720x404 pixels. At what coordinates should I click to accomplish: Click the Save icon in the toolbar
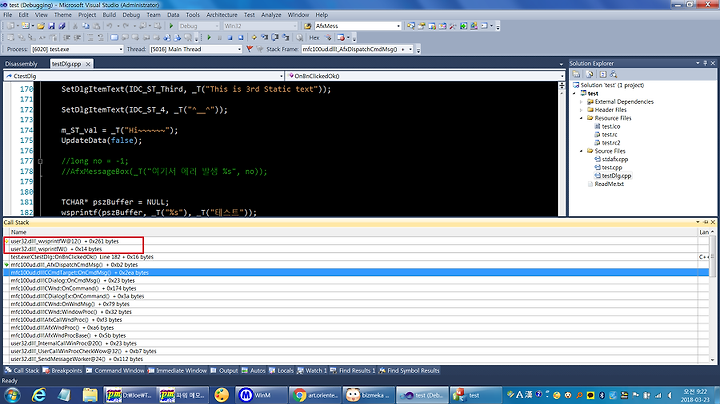pyautogui.click(x=51, y=26)
